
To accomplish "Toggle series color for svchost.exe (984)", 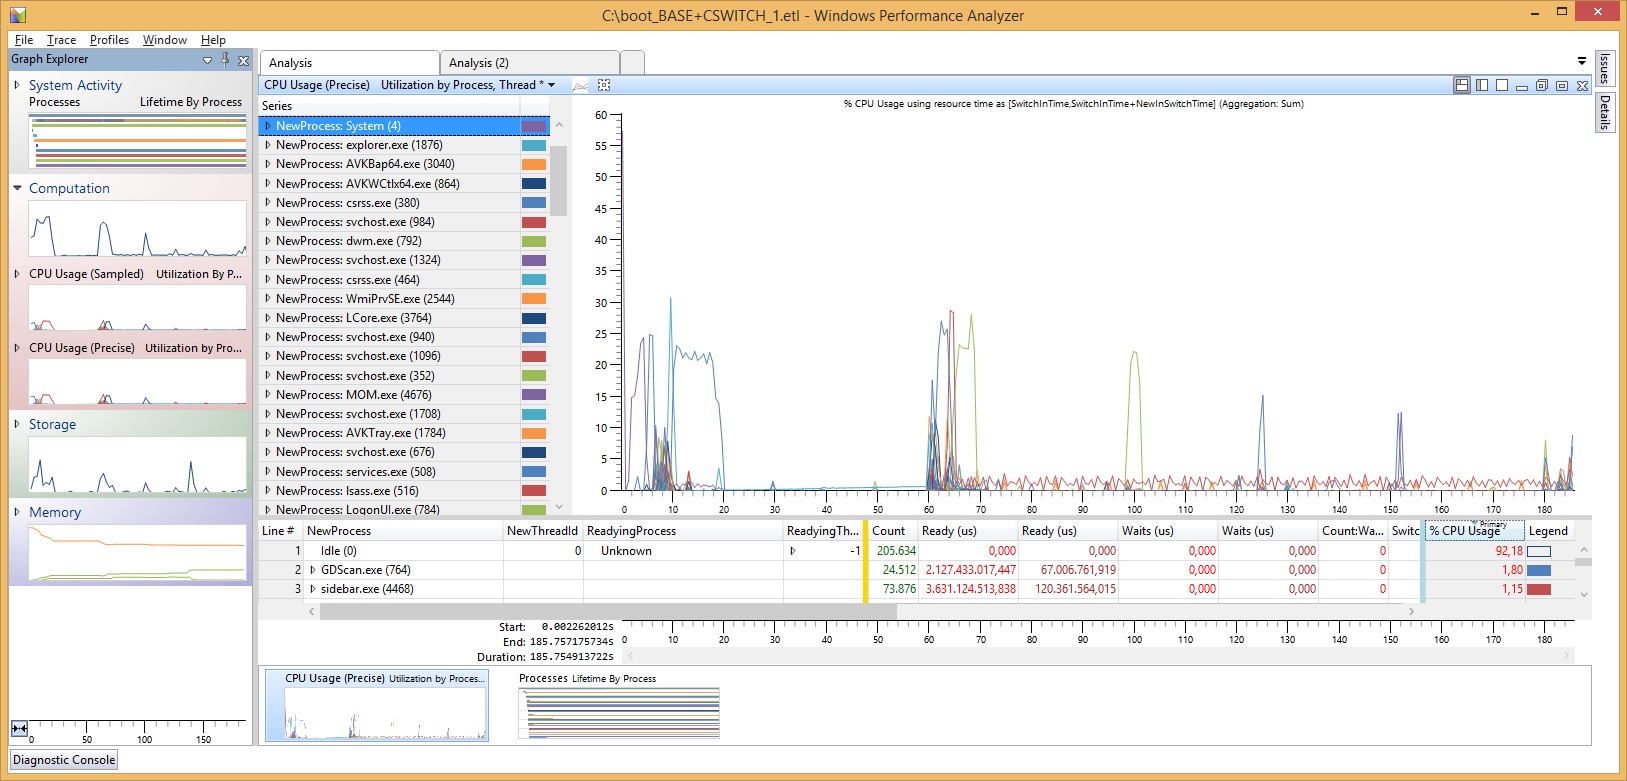I will pyautogui.click(x=534, y=222).
